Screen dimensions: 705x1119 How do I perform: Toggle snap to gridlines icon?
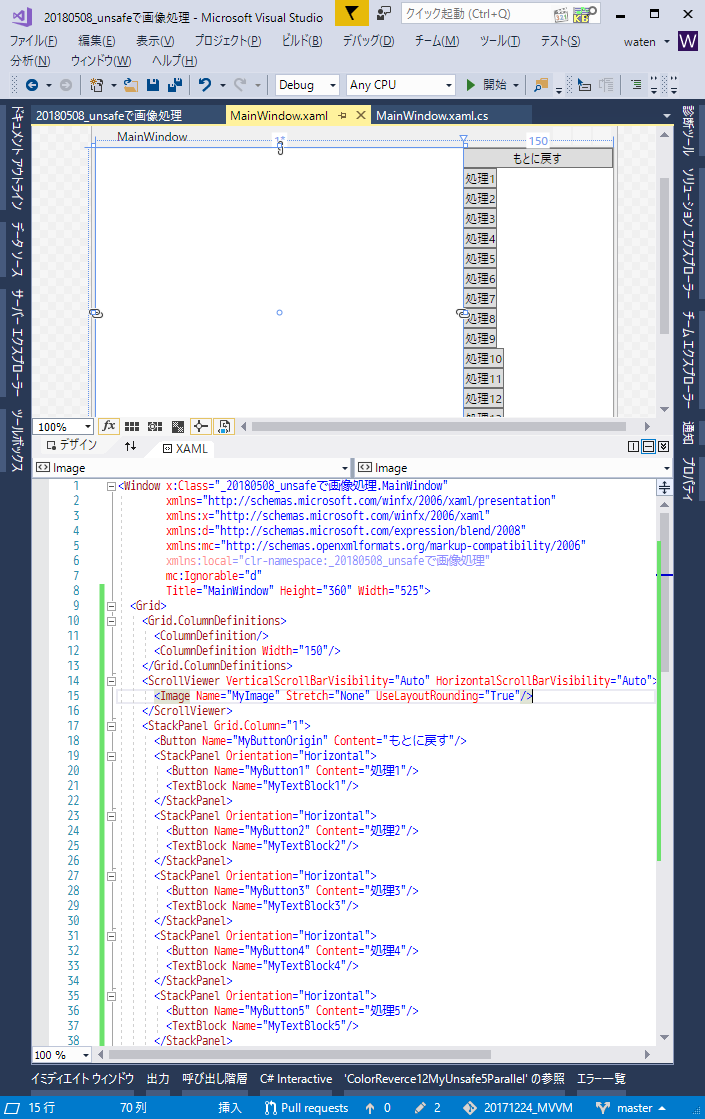(x=155, y=426)
